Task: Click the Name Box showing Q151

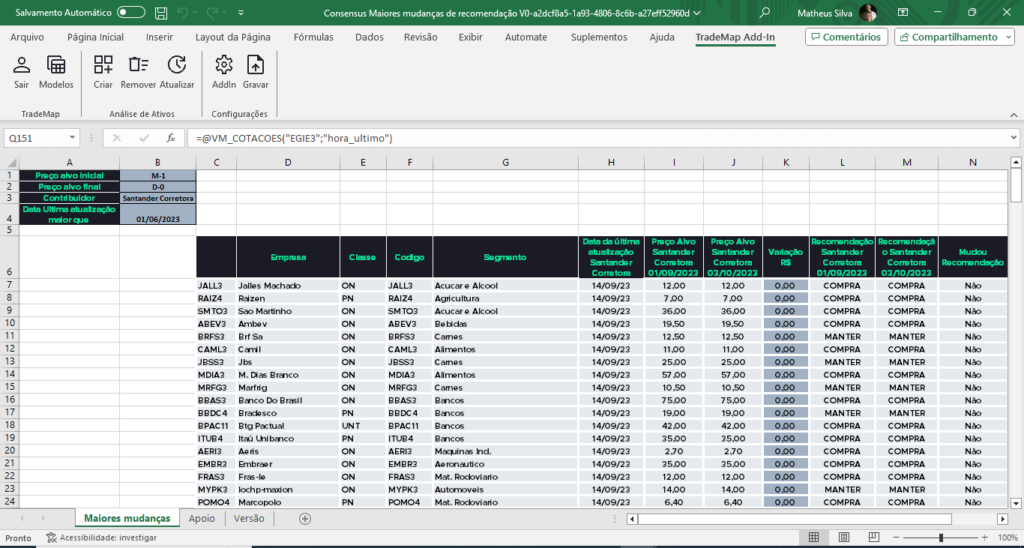Action: click(36, 138)
